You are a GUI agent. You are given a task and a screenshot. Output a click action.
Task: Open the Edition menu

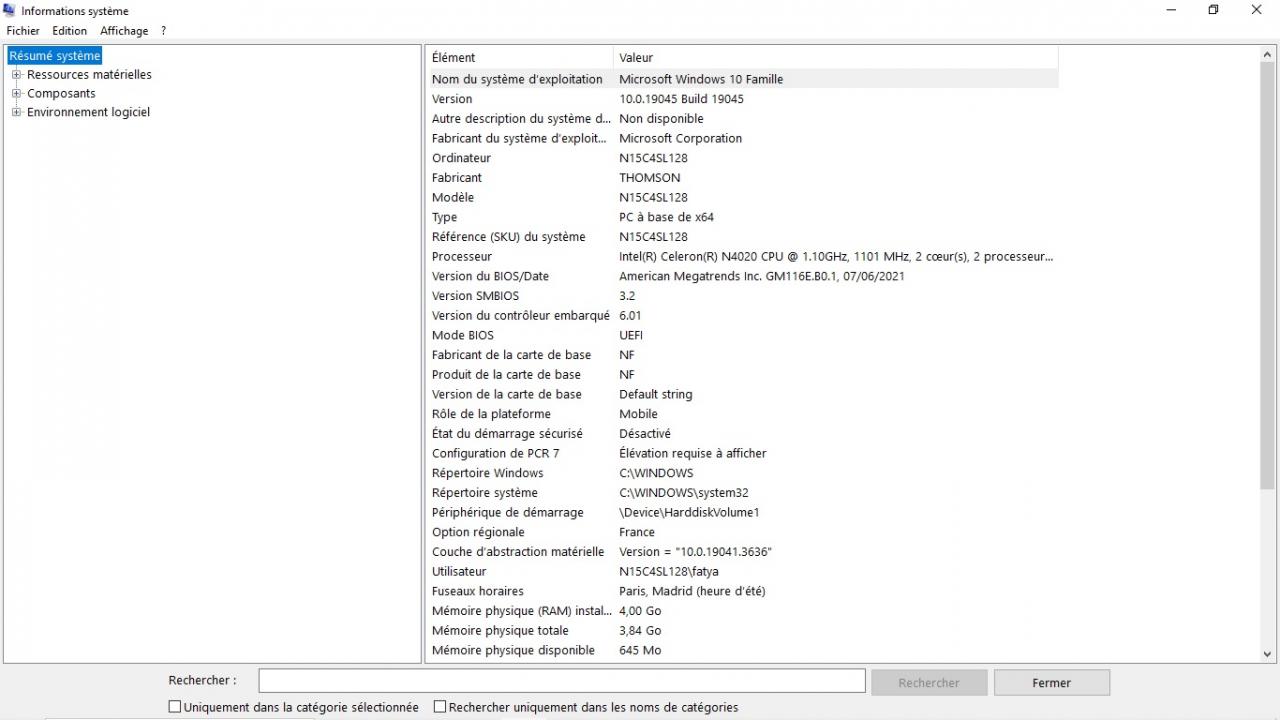[70, 31]
